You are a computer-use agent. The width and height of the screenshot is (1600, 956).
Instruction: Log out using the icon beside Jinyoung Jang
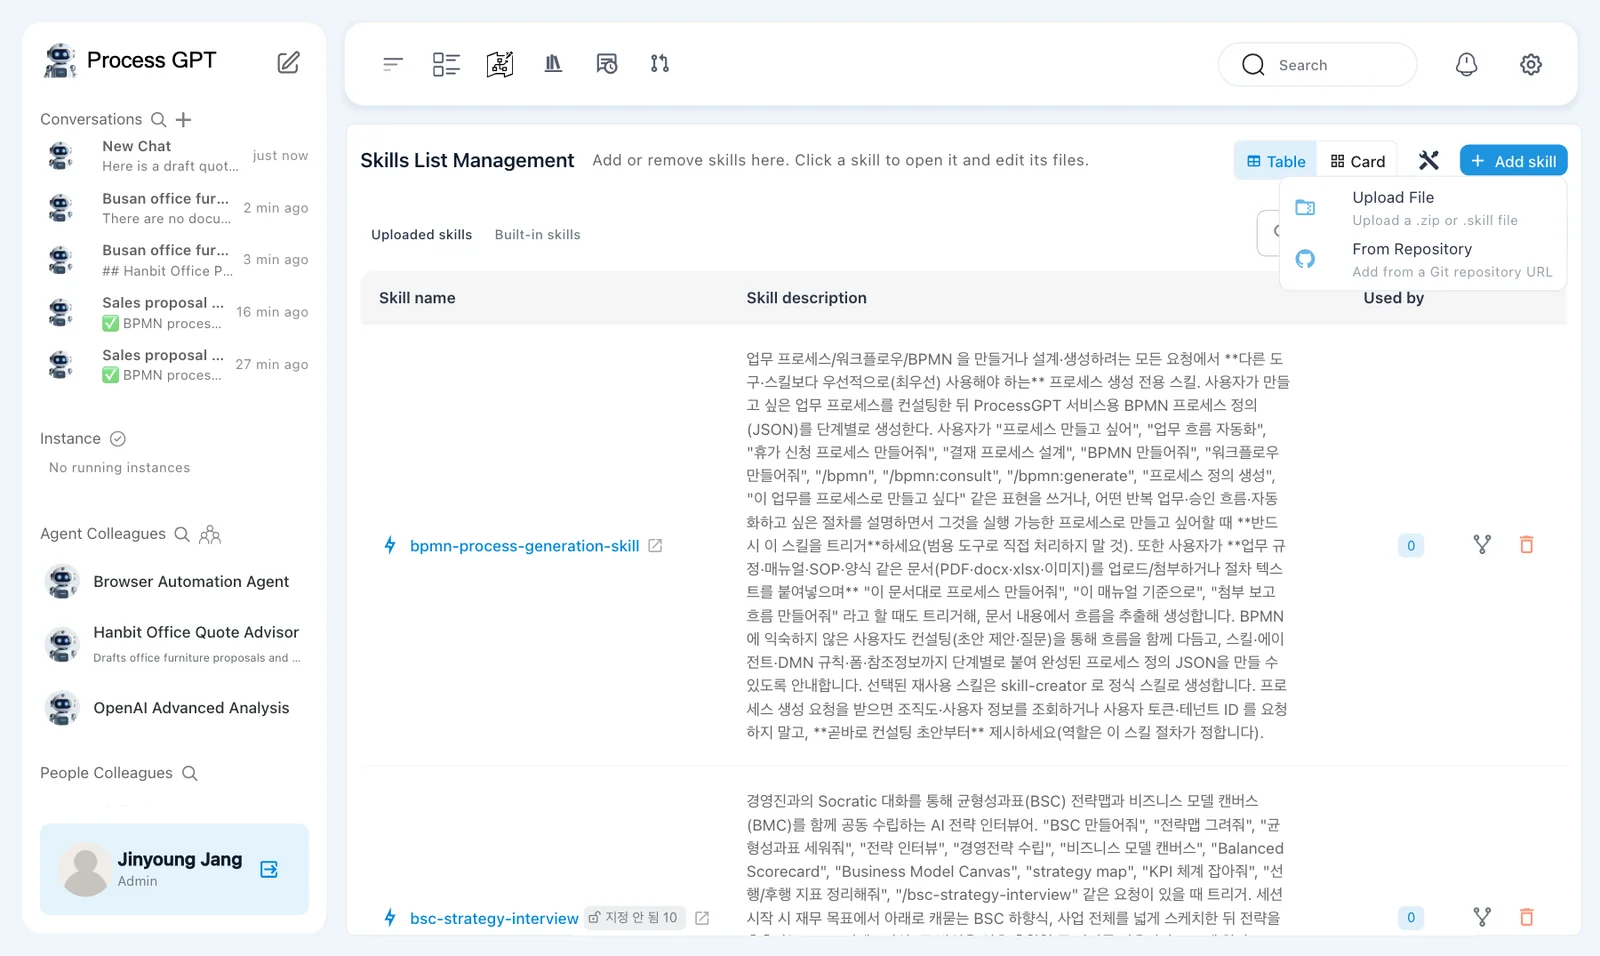[x=269, y=869]
